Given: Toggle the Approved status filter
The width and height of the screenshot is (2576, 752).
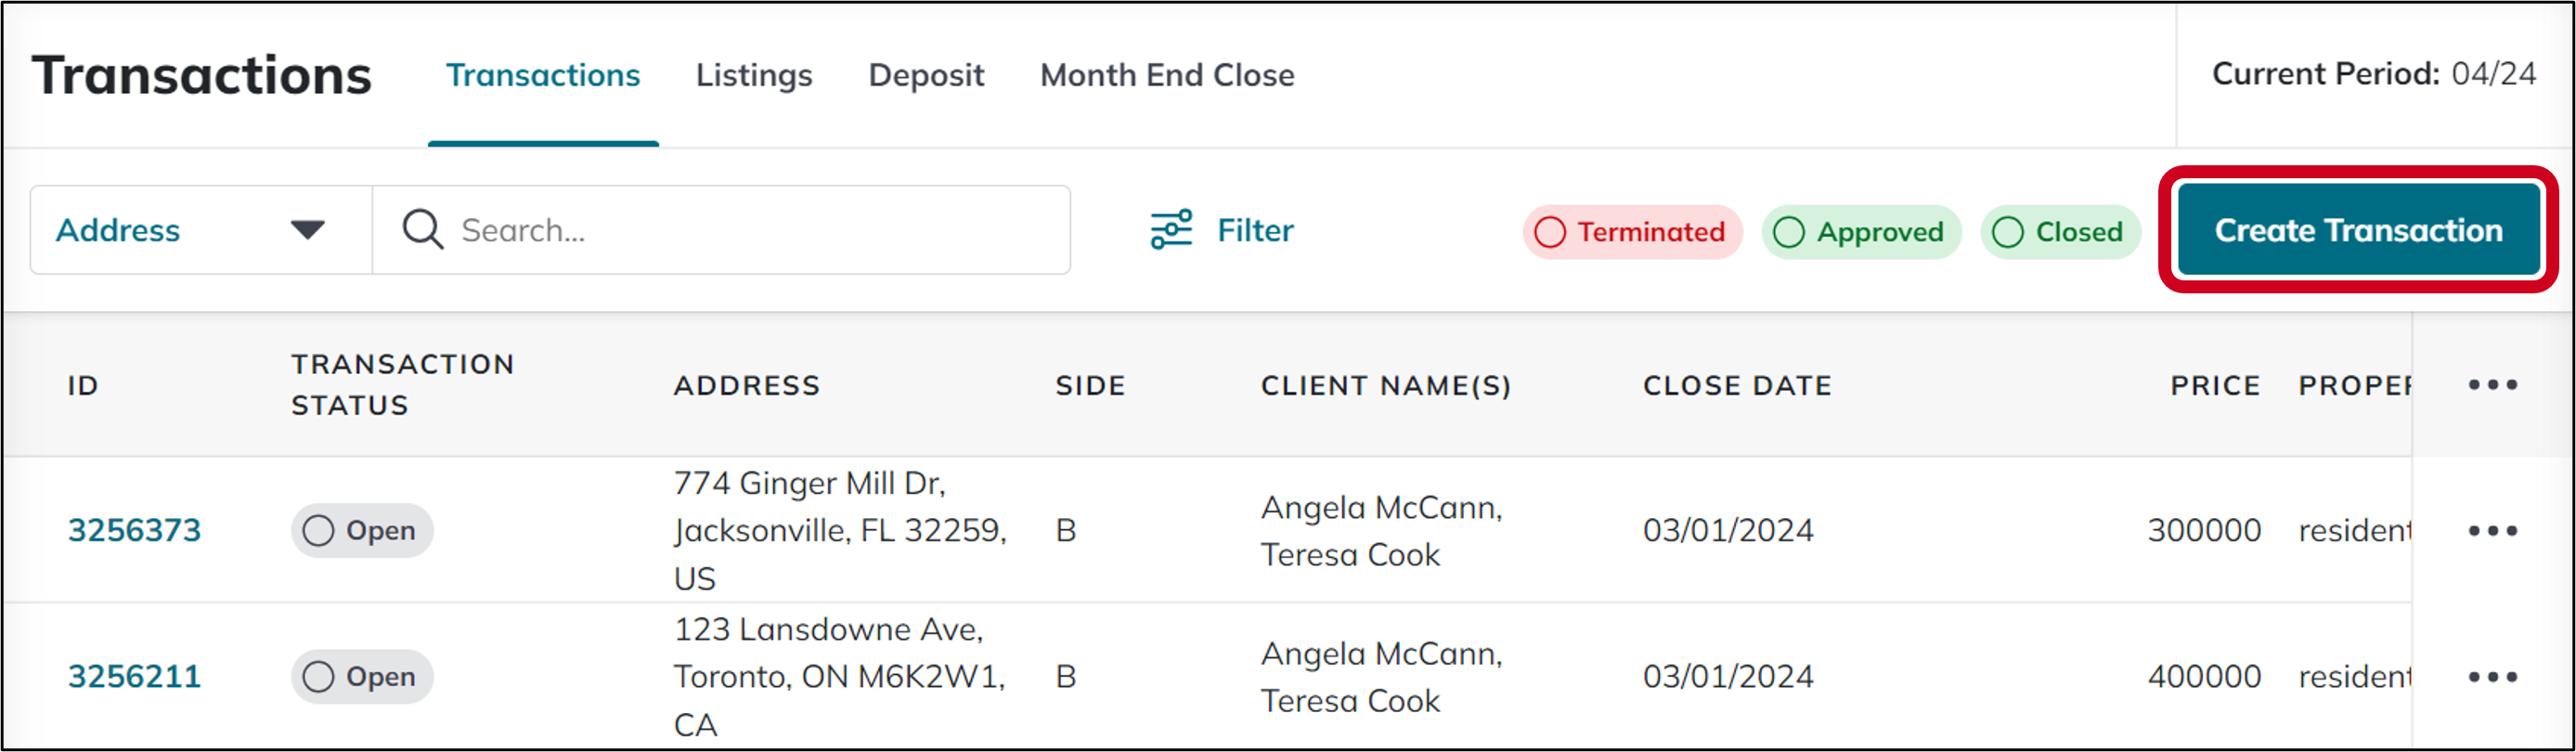Looking at the screenshot, I should [x=1860, y=232].
